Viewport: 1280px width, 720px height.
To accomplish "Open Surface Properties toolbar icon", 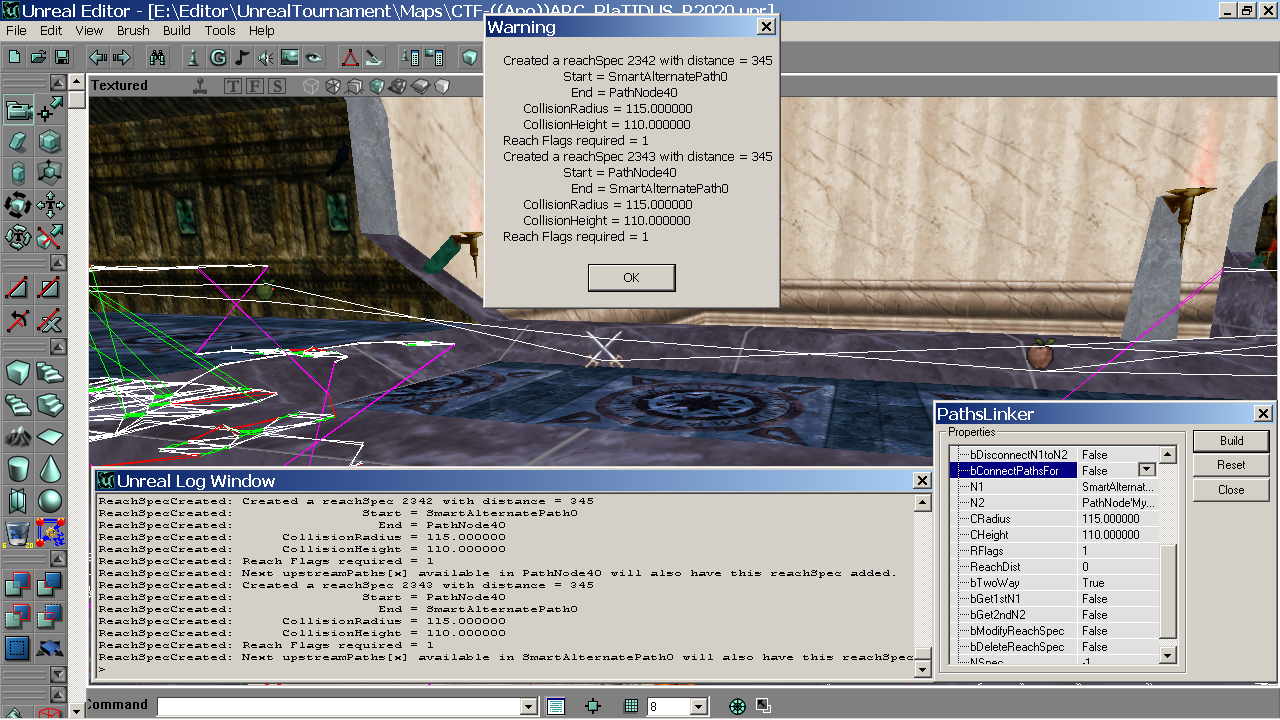I will pos(434,57).
